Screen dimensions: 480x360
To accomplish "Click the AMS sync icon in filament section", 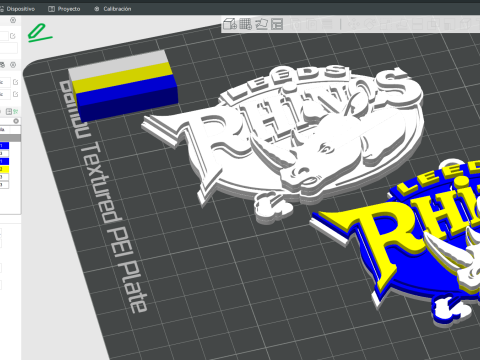I will click(2, 65).
